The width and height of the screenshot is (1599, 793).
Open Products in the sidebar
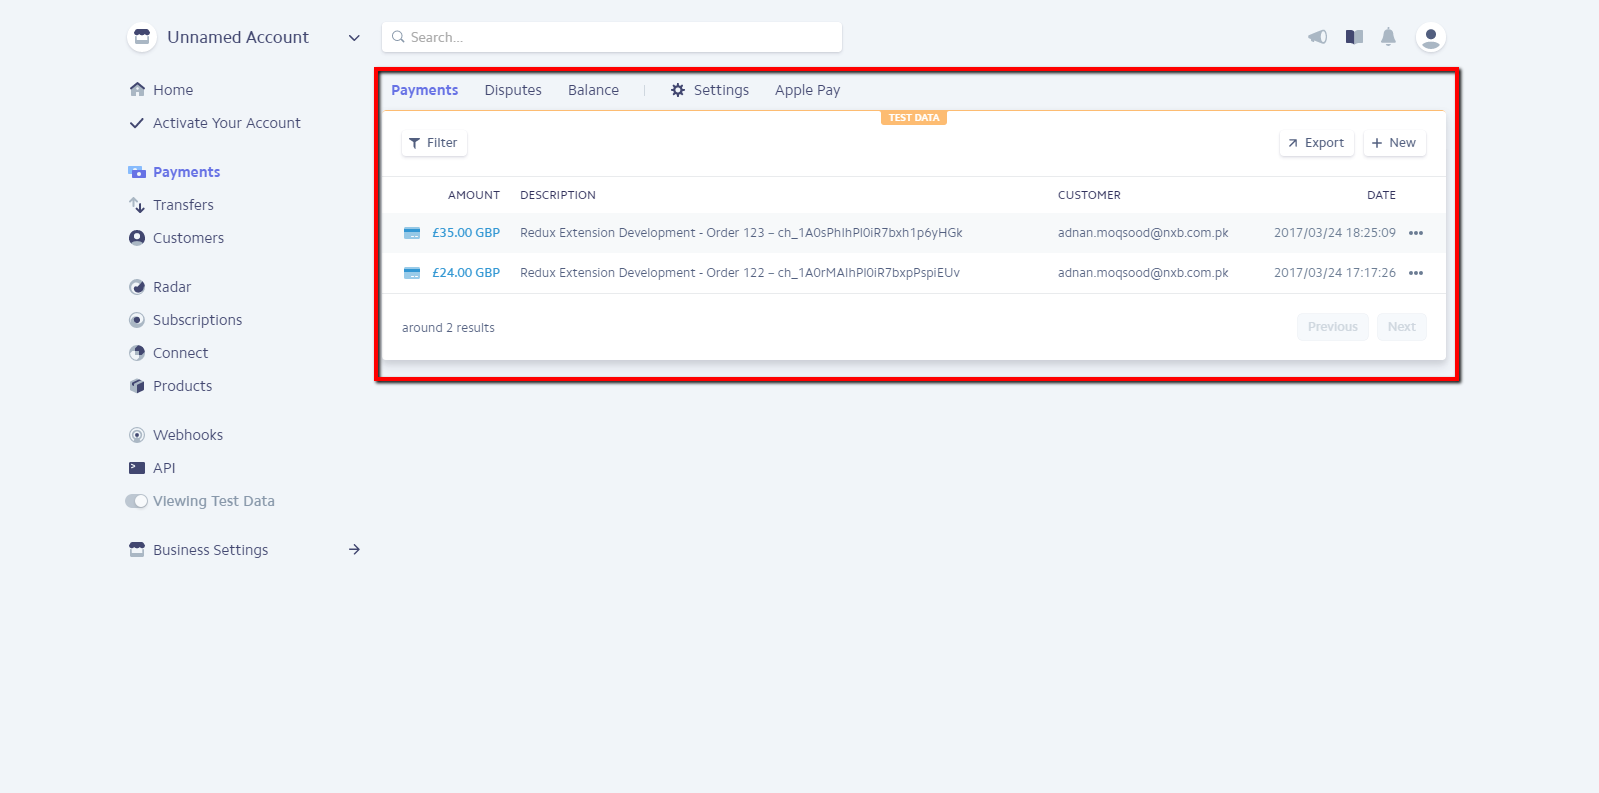(x=182, y=386)
